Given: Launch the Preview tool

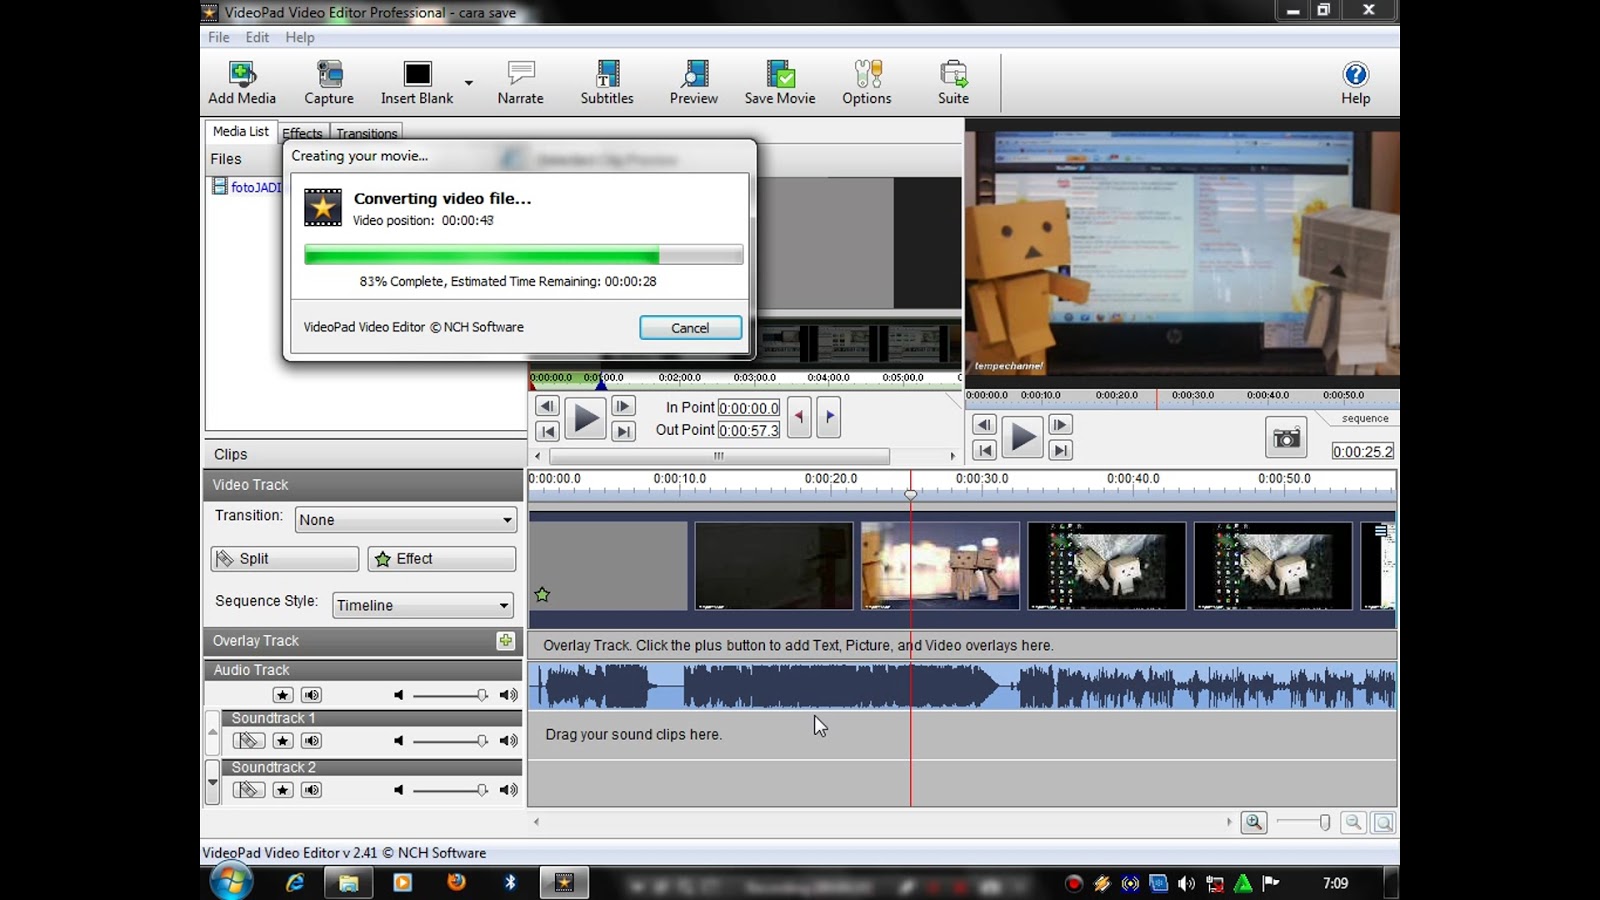Looking at the screenshot, I should click(694, 82).
